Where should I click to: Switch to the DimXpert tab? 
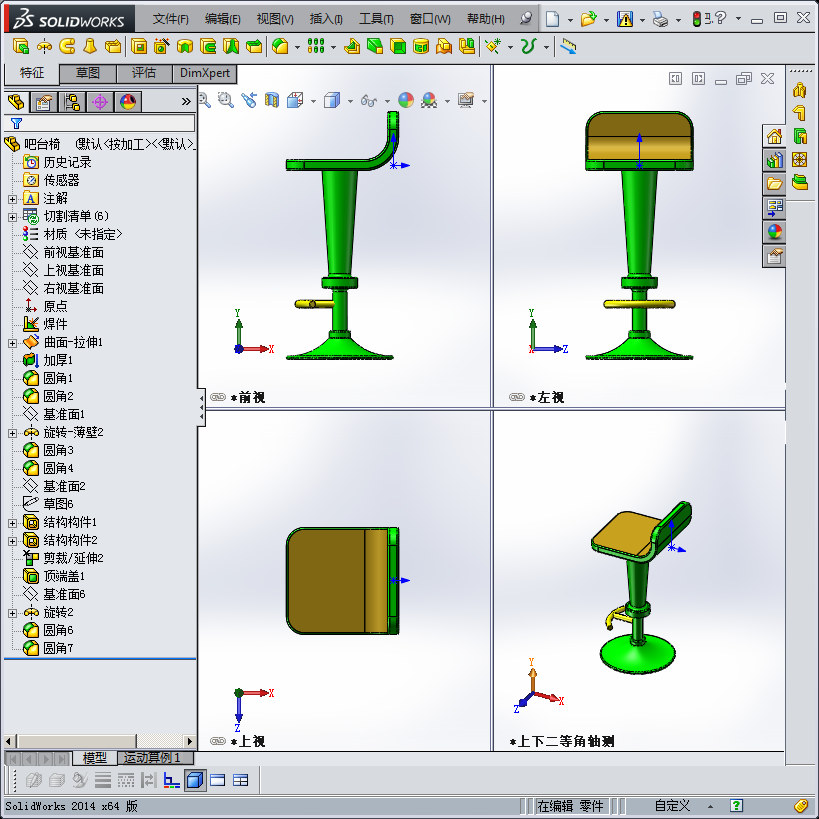pyautogui.click(x=205, y=73)
